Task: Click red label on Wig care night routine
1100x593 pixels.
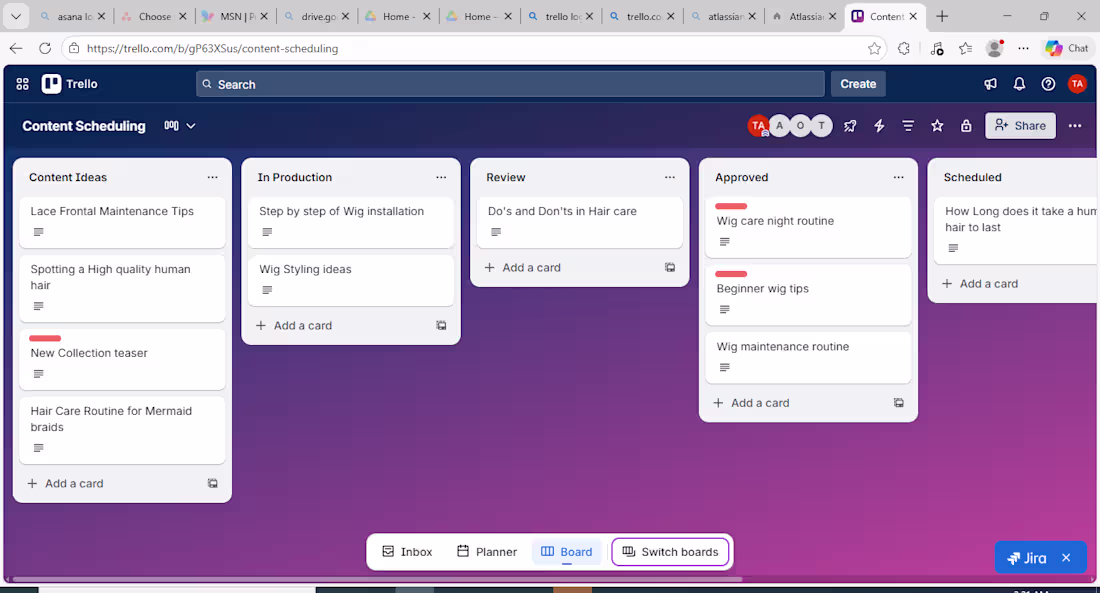Action: point(731,206)
